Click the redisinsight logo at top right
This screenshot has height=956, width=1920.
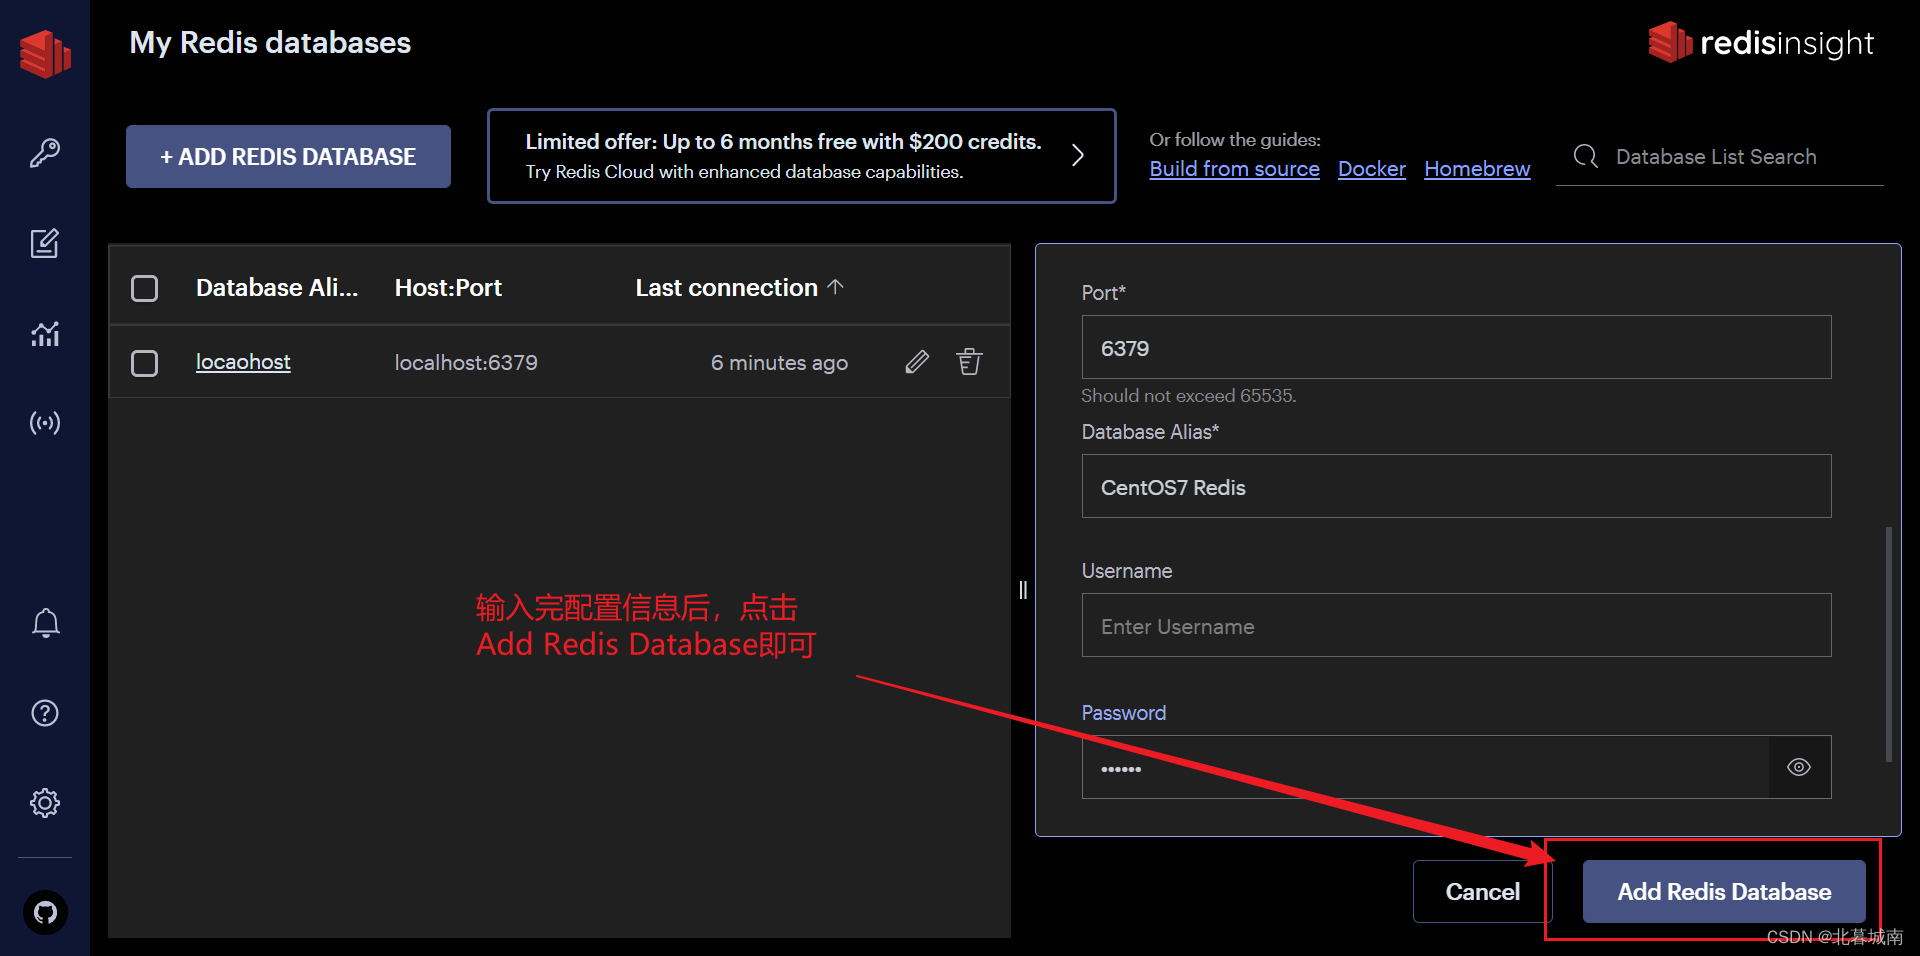(1761, 43)
